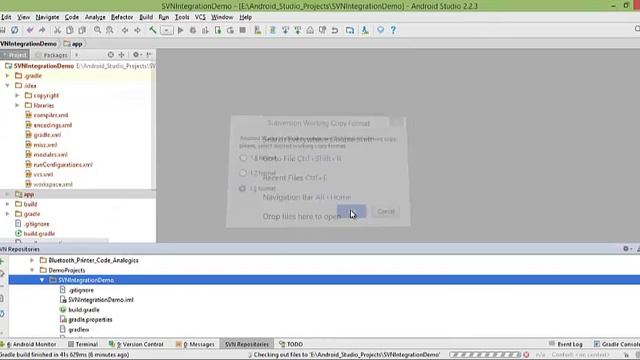Image resolution: width=640 pixels, height=360 pixels.
Task: Click the app breadcrumb in navigation bar
Action: [x=73, y=44]
